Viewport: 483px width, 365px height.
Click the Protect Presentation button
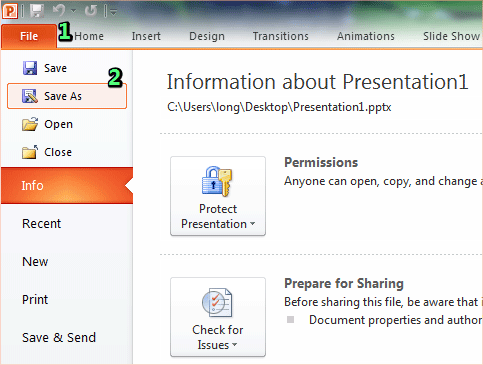(218, 196)
